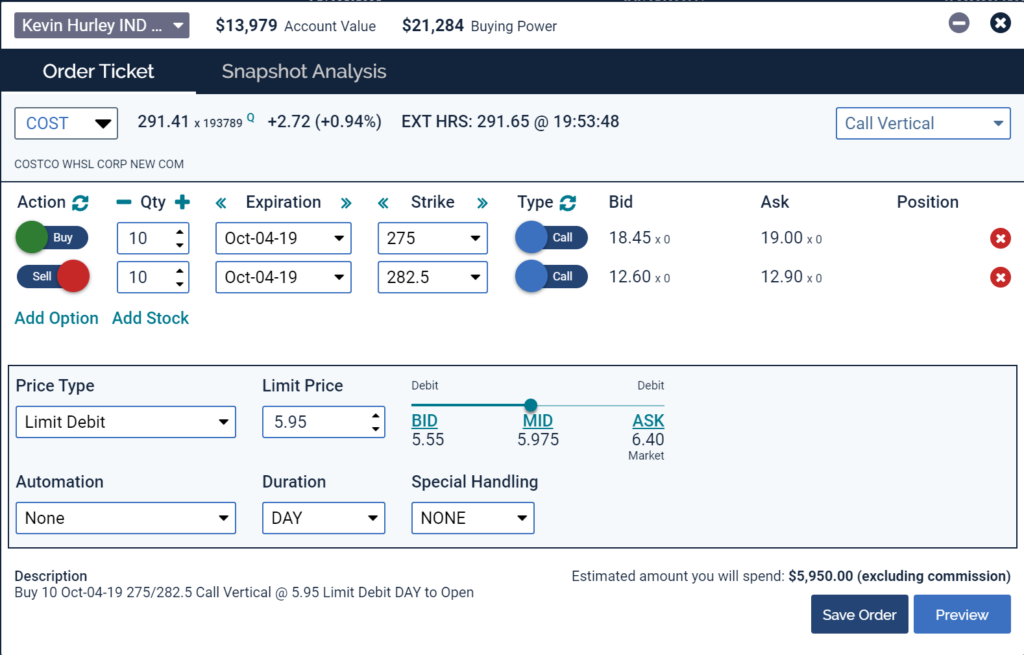Viewport: 1024px width, 655px height.
Task: Remove the 275 strike option leg
Action: pos(999,238)
